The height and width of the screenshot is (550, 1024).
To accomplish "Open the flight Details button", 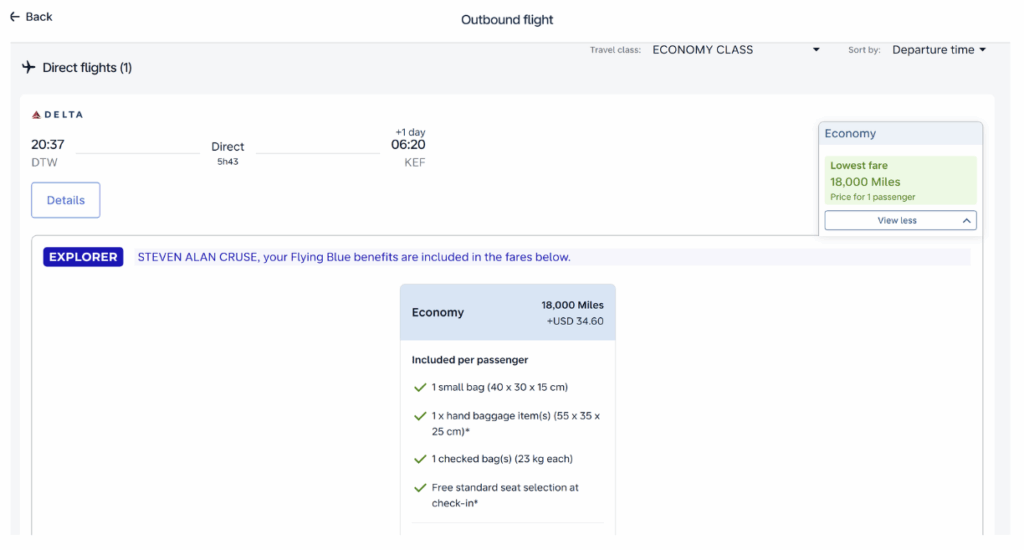I will 66,200.
